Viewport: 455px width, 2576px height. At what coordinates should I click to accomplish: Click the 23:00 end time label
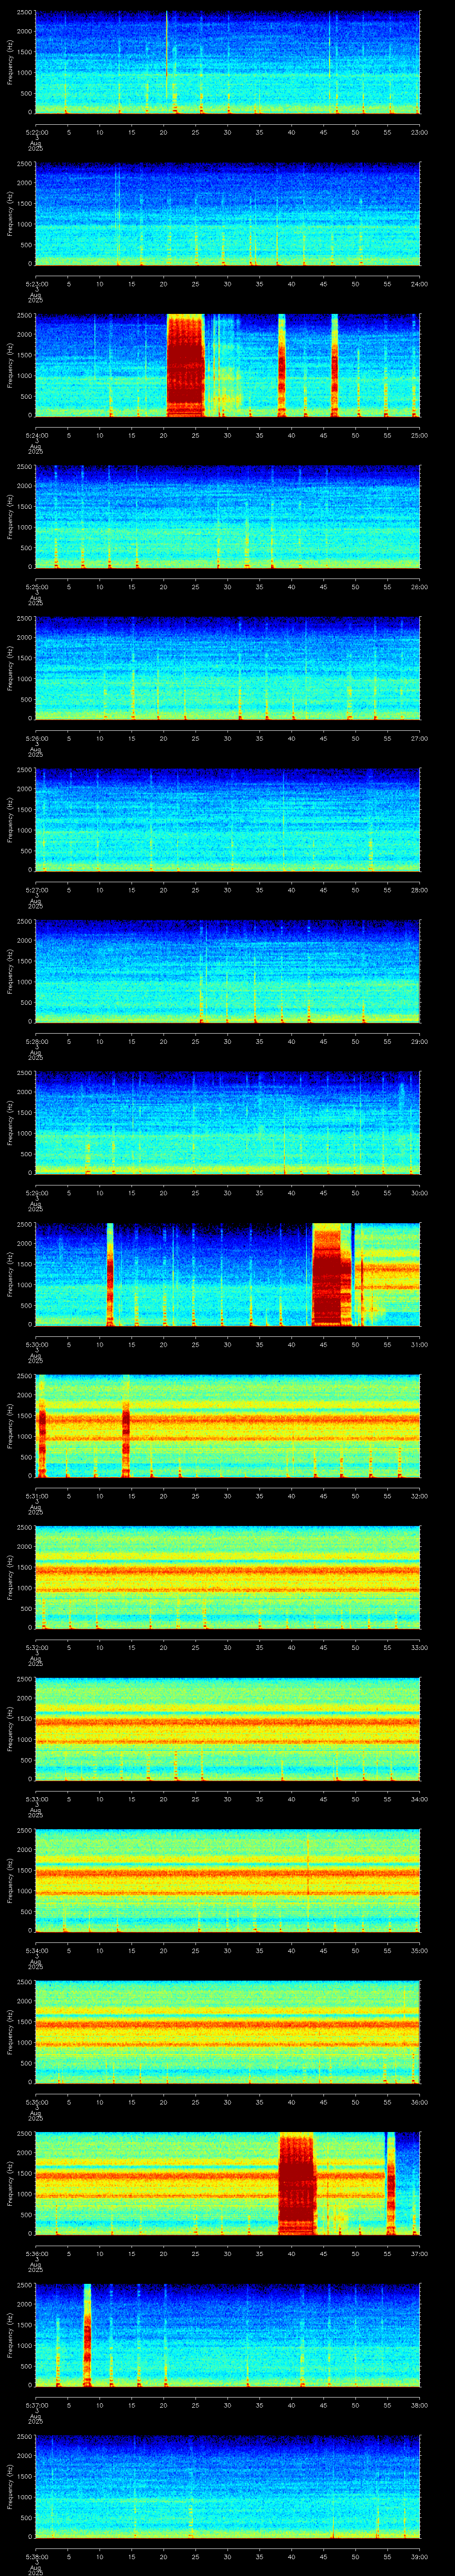(419, 132)
